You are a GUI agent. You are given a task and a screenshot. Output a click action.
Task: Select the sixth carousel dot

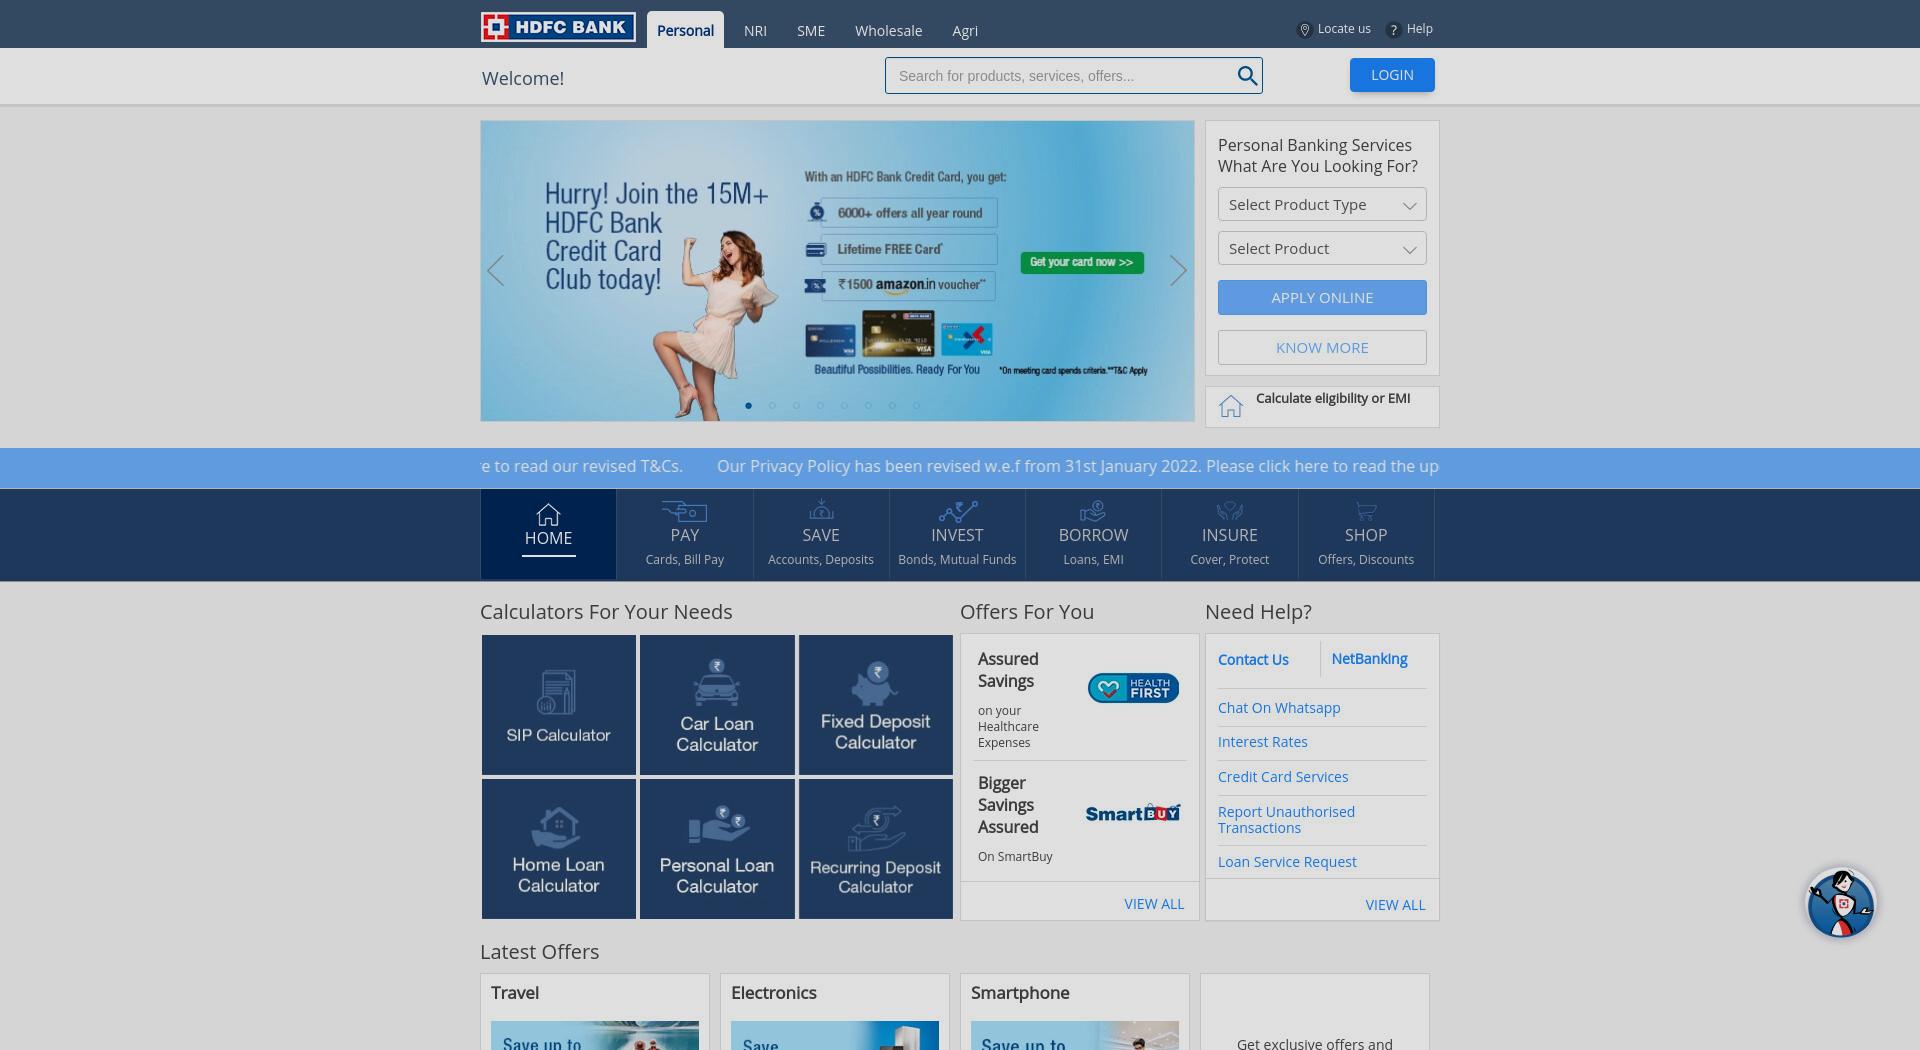pos(868,406)
